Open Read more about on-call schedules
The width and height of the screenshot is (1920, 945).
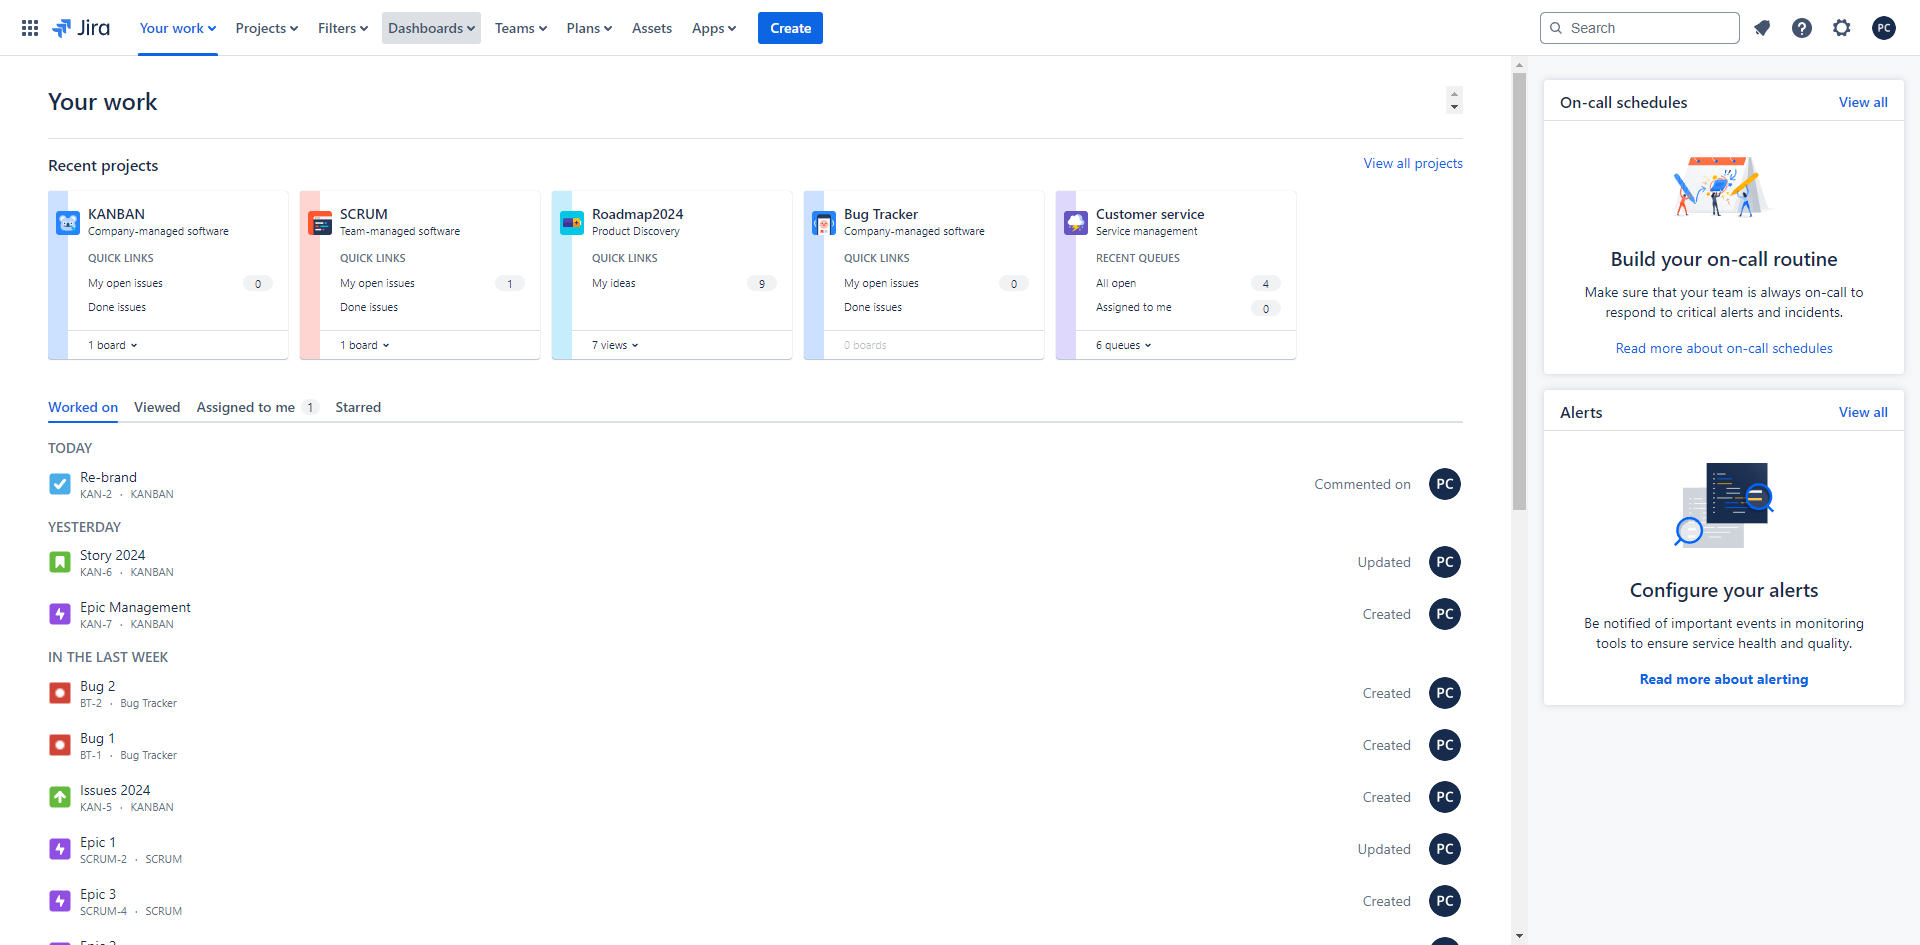click(1724, 348)
